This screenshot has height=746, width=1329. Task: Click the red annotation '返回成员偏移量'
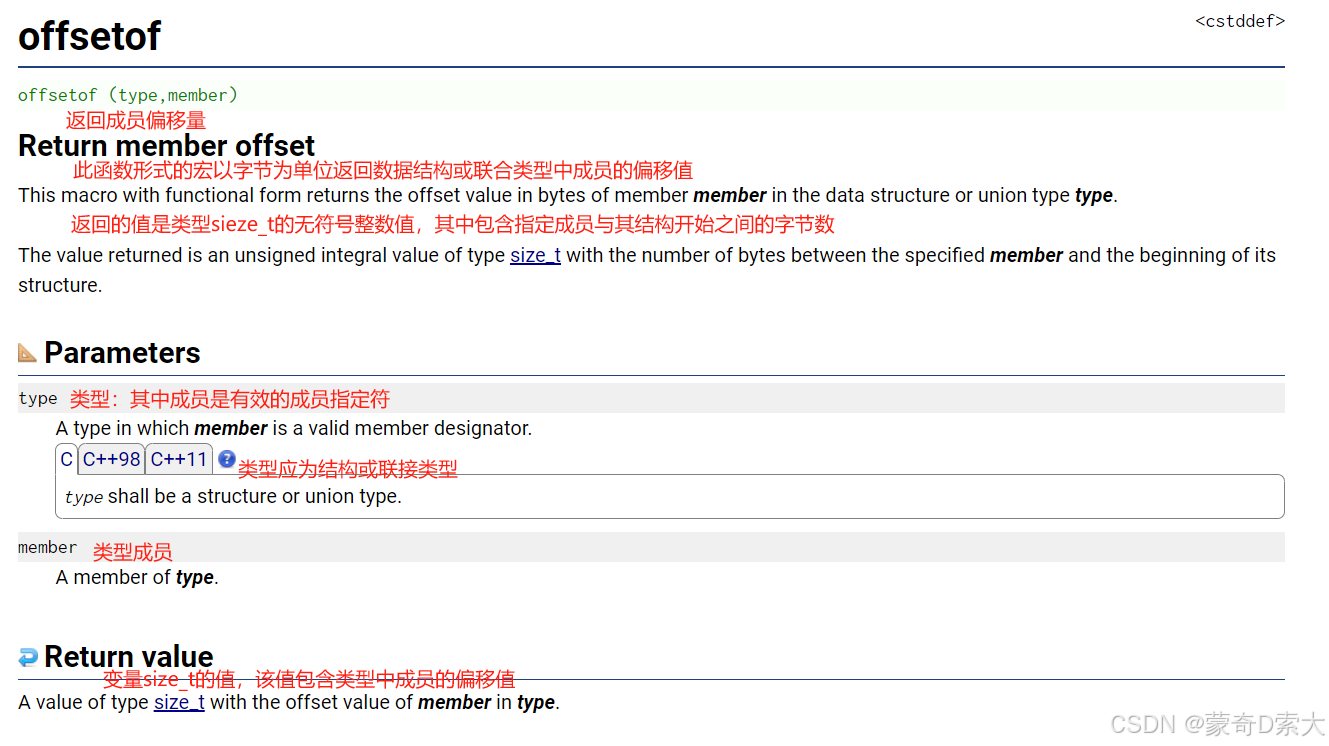pos(136,121)
